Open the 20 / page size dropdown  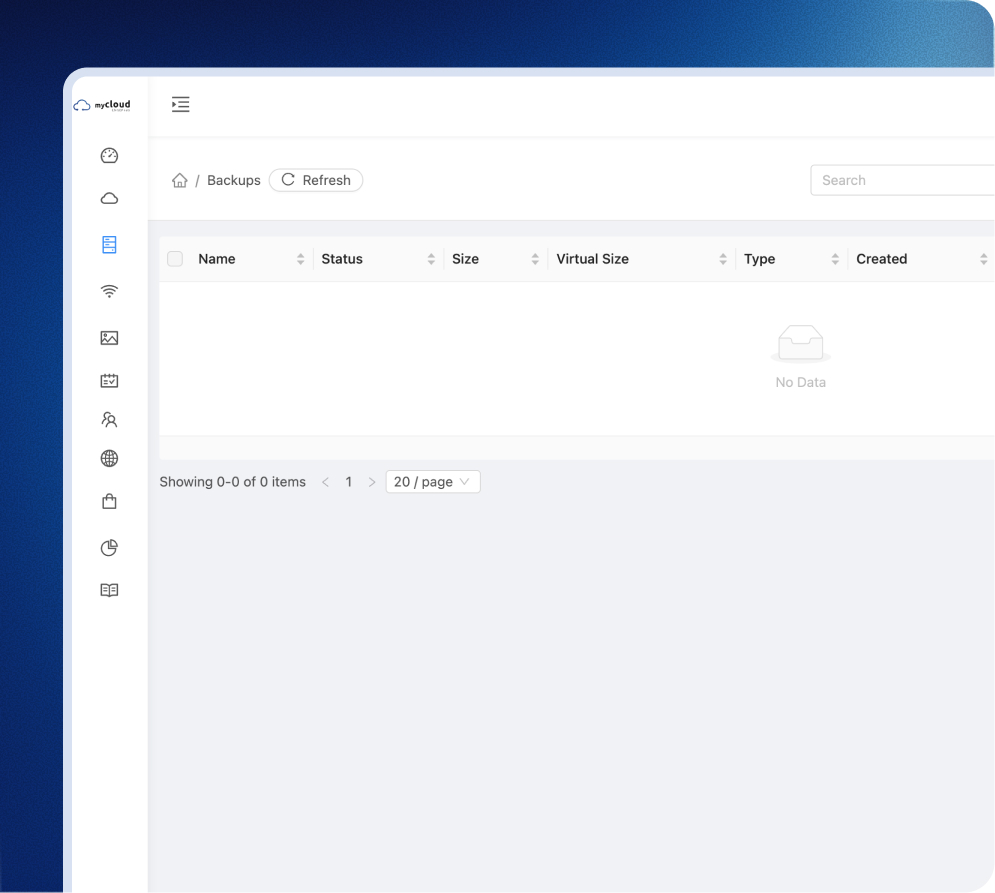click(433, 482)
